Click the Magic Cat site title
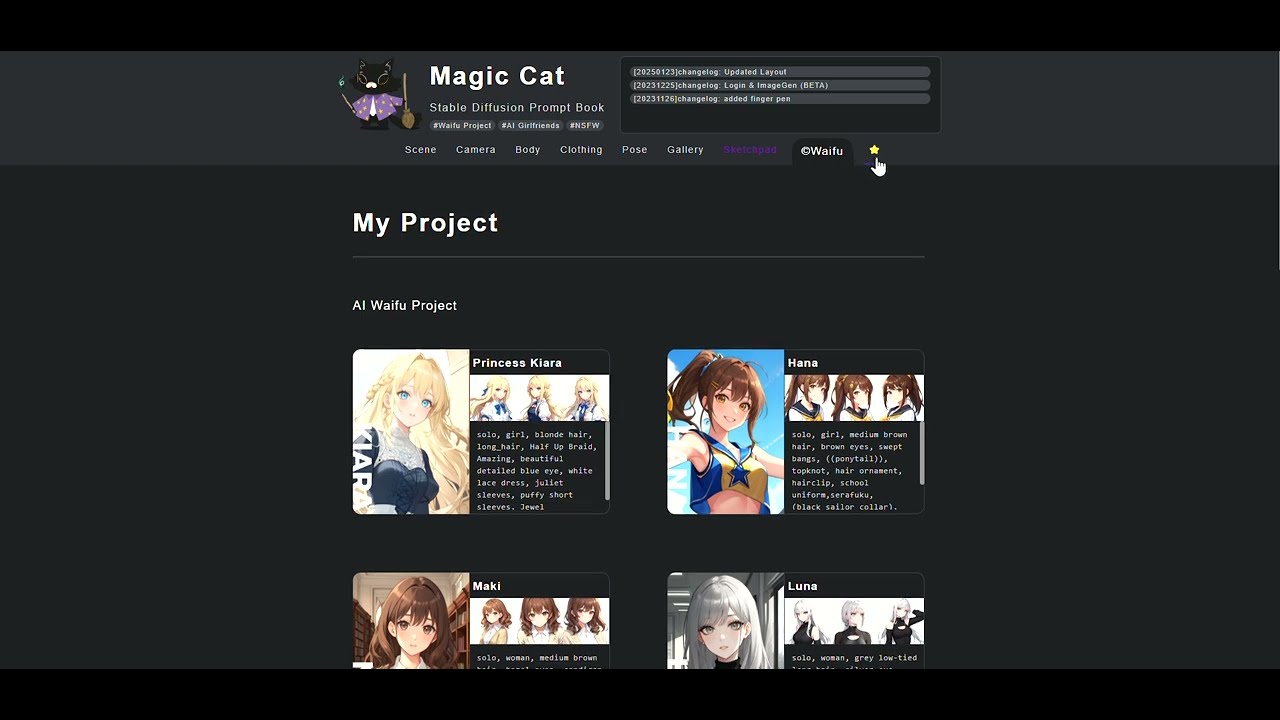Viewport: 1280px width, 720px height. [497, 76]
